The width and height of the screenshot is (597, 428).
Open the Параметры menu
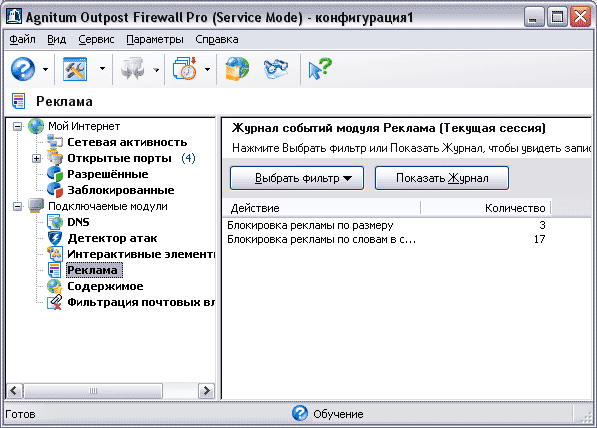click(x=155, y=39)
